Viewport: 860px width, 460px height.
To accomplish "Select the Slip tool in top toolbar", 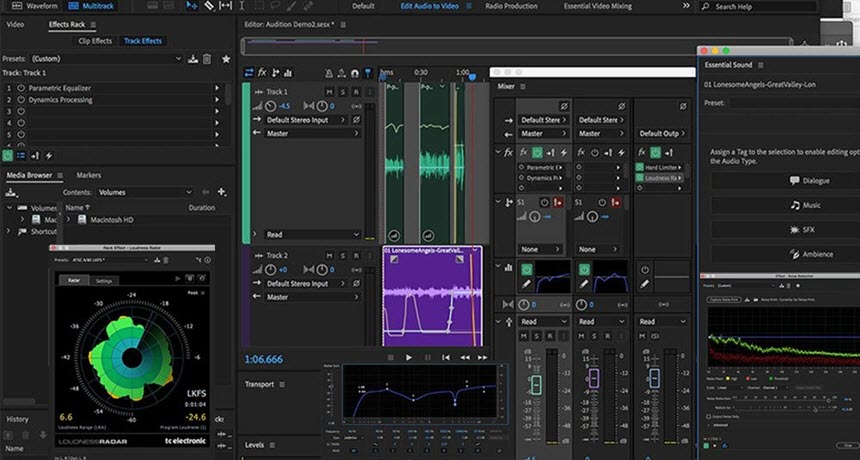I will pos(225,5).
